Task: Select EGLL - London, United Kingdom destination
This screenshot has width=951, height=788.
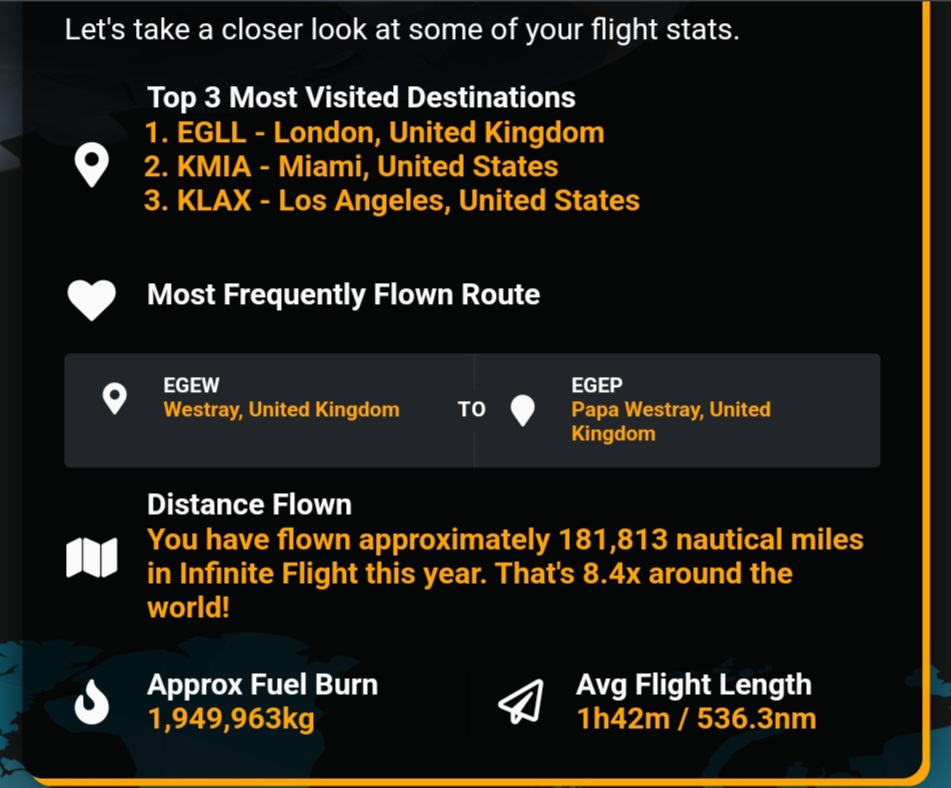Action: tap(374, 133)
